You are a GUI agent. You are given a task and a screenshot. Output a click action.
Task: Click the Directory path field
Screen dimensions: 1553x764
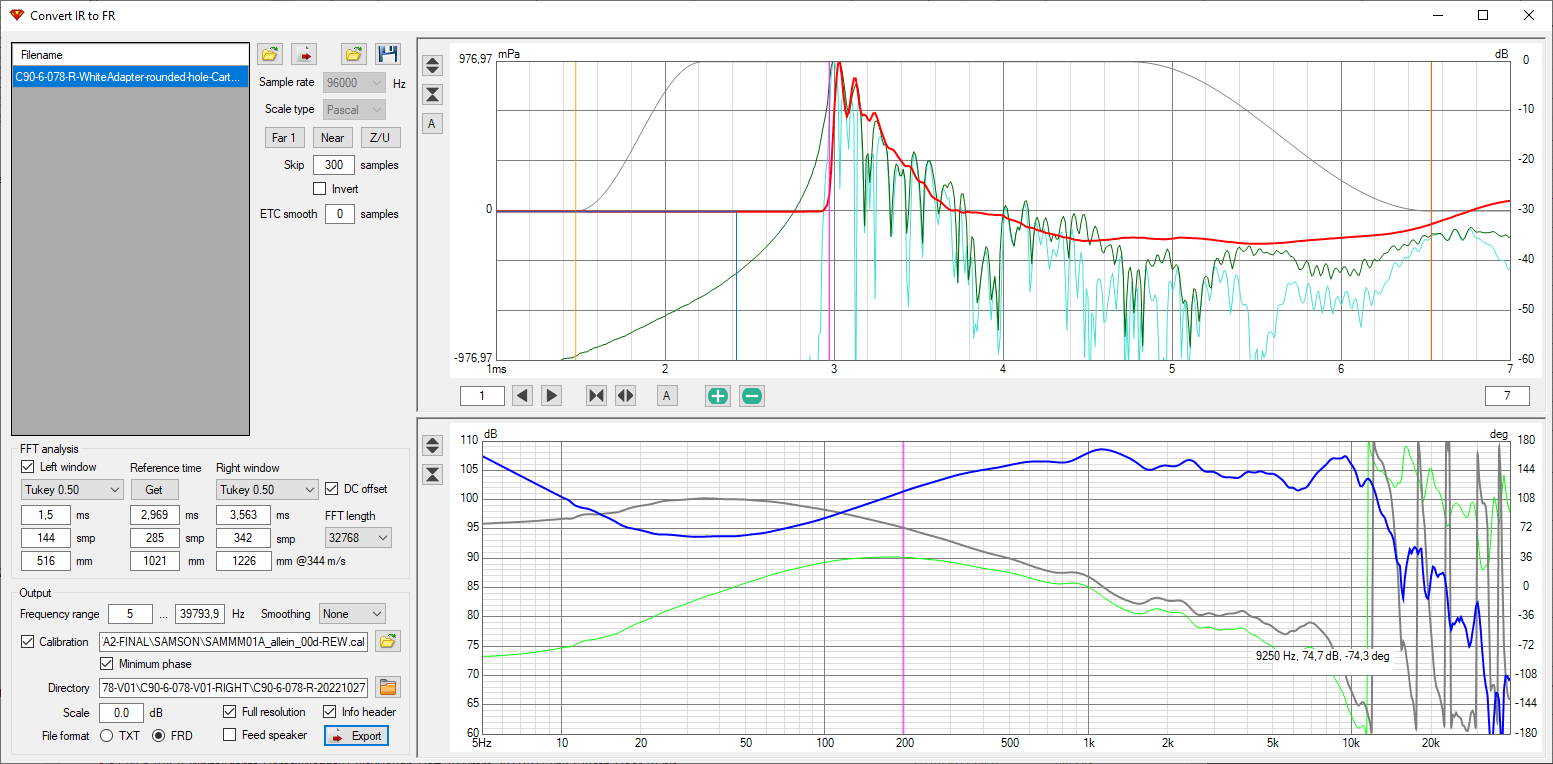click(x=233, y=687)
